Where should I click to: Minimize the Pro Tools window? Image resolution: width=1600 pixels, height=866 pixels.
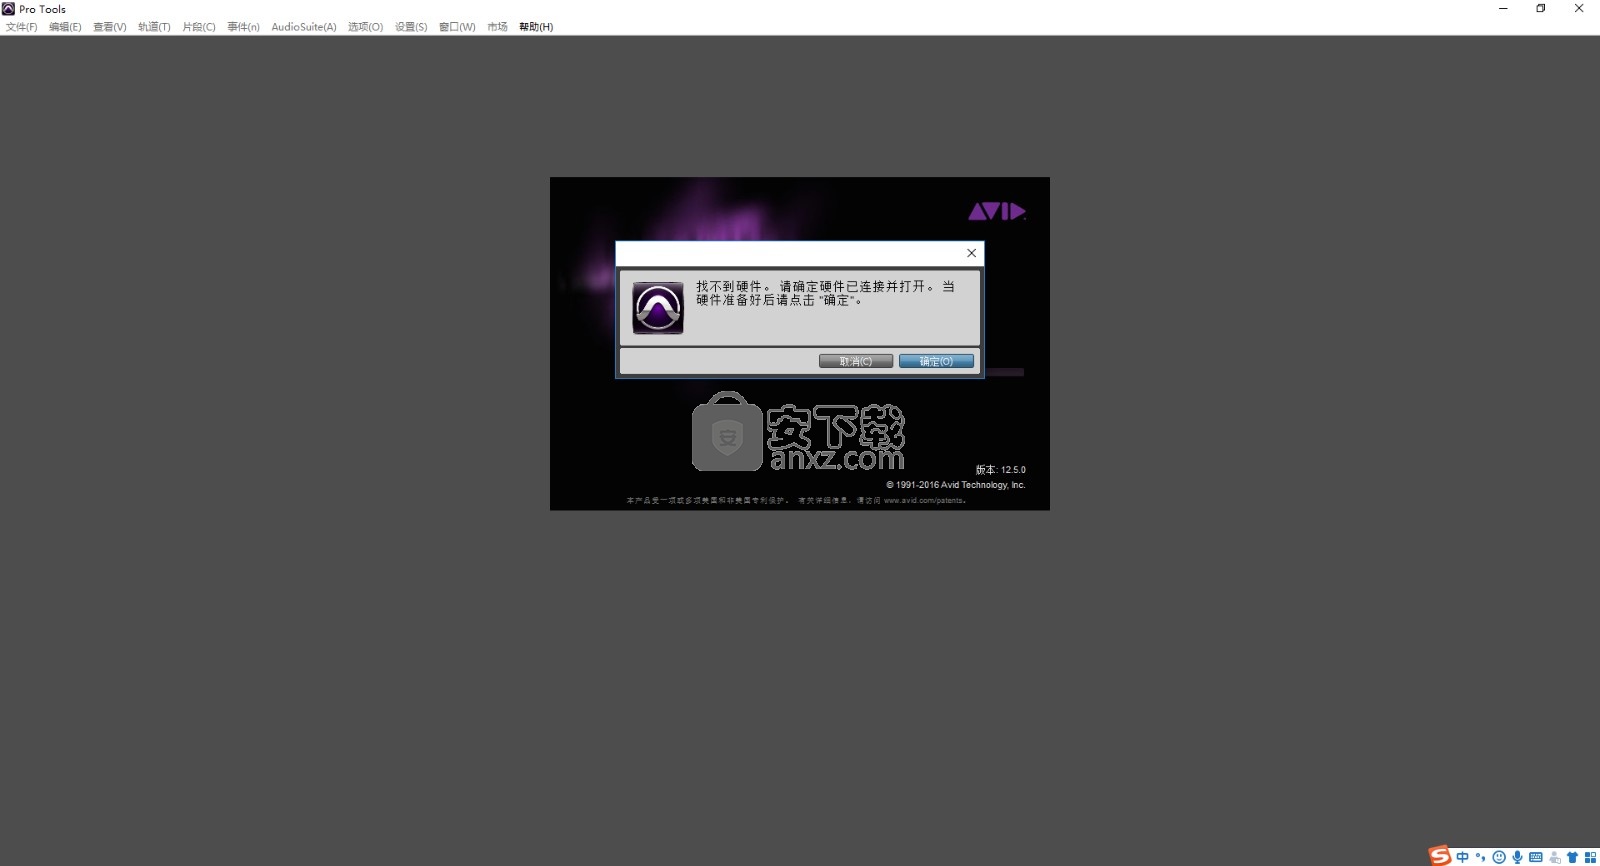[1503, 8]
